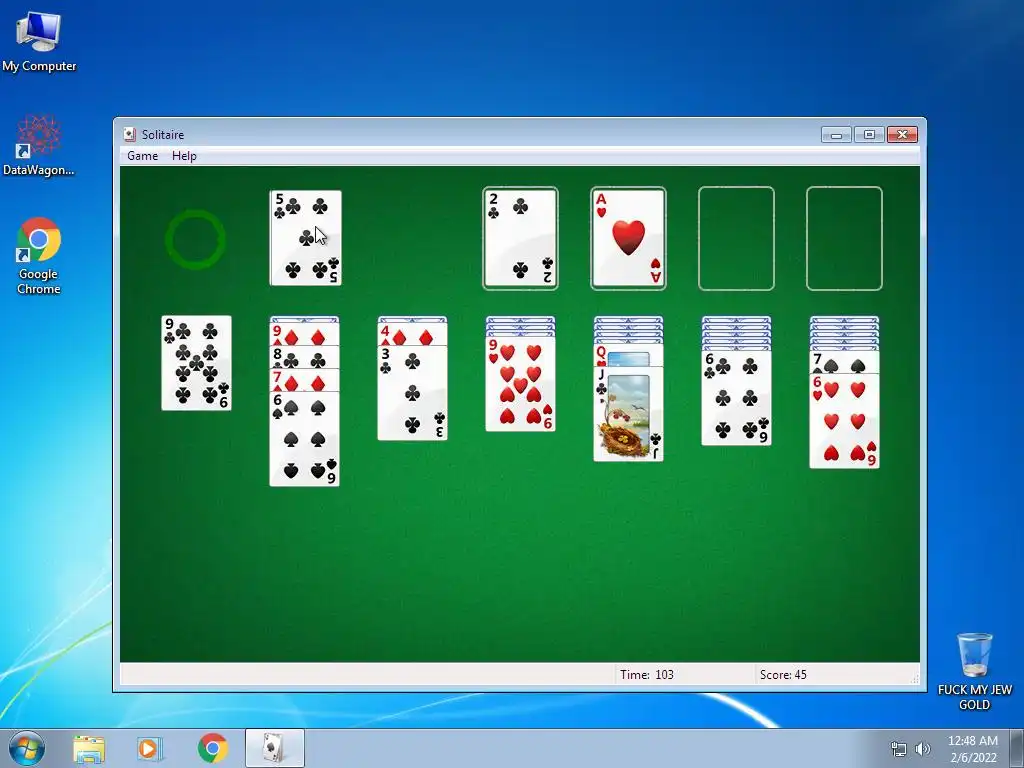
Task: Select the 9 of diamonds card
Action: (x=304, y=333)
